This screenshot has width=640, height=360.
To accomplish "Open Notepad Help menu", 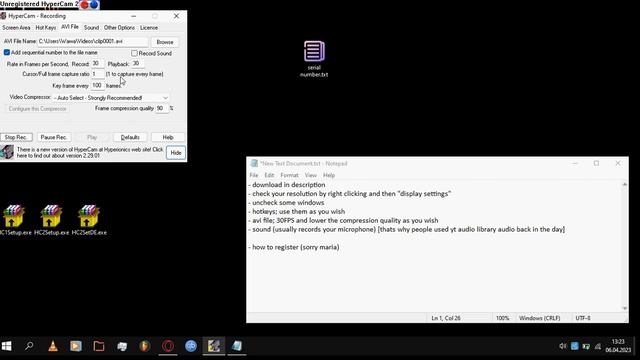I will click(329, 175).
